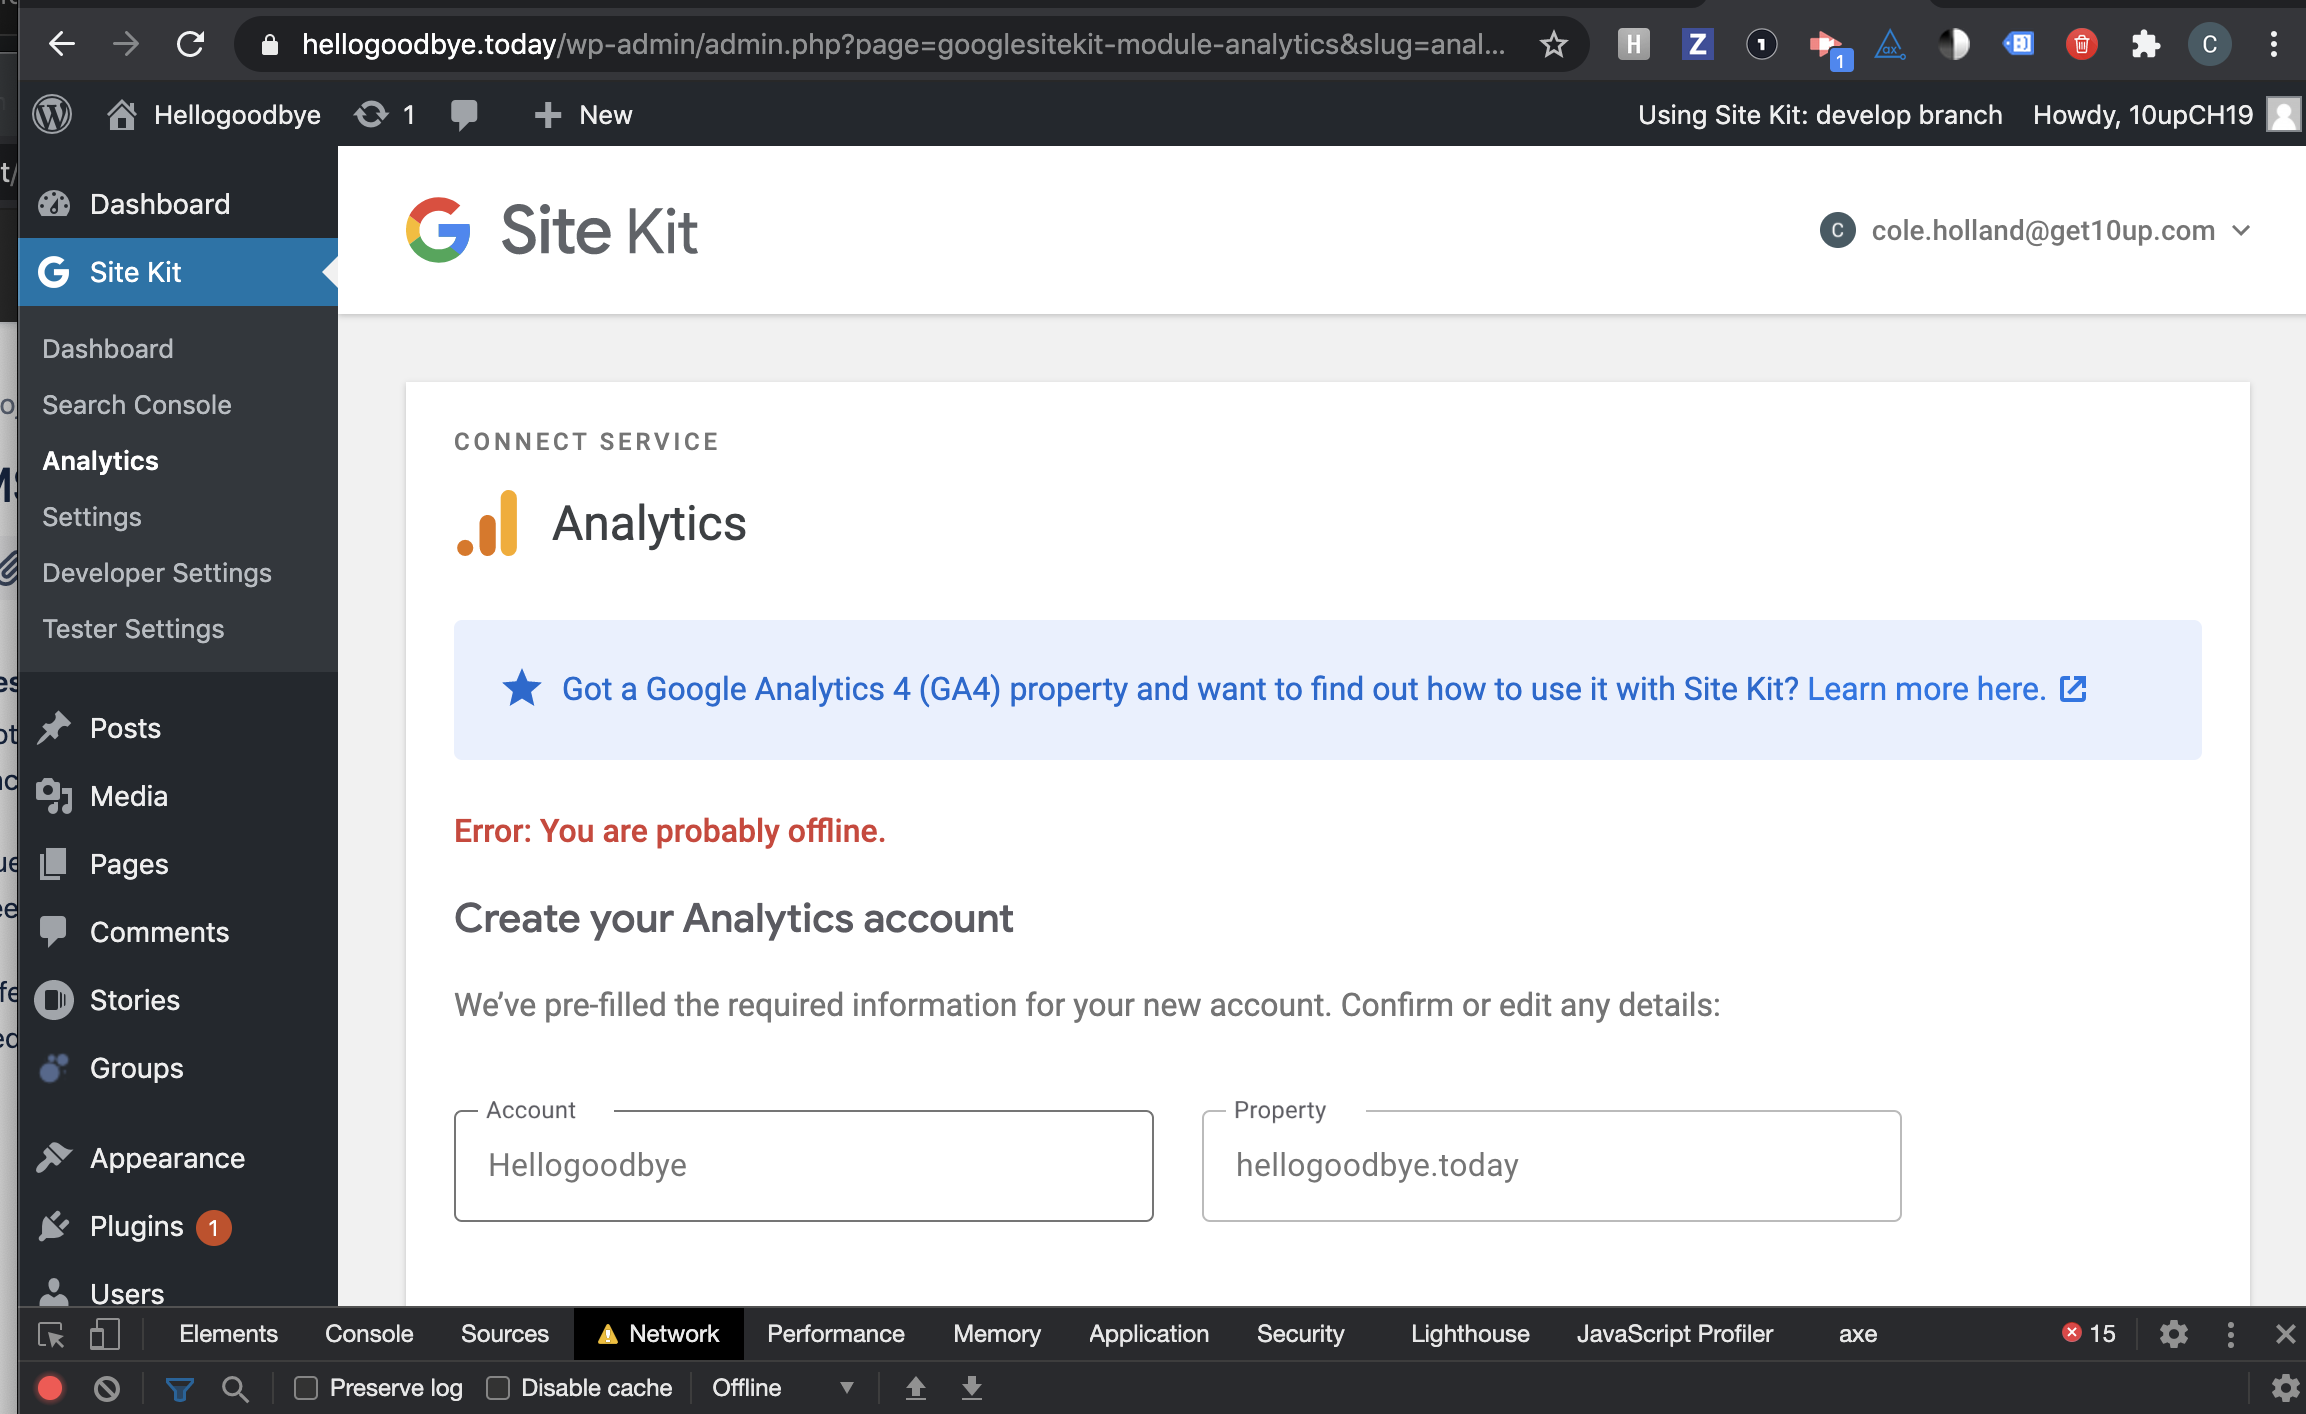
Task: Open Tester Settings submenu item
Action: pyautogui.click(x=133, y=629)
